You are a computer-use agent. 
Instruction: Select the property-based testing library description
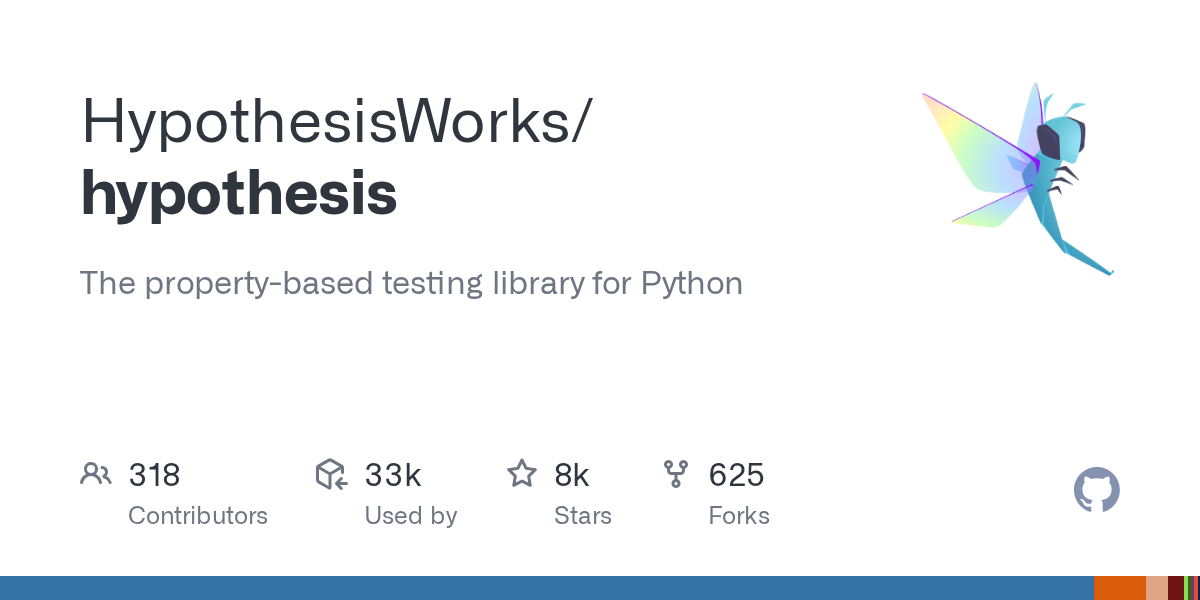click(x=411, y=284)
